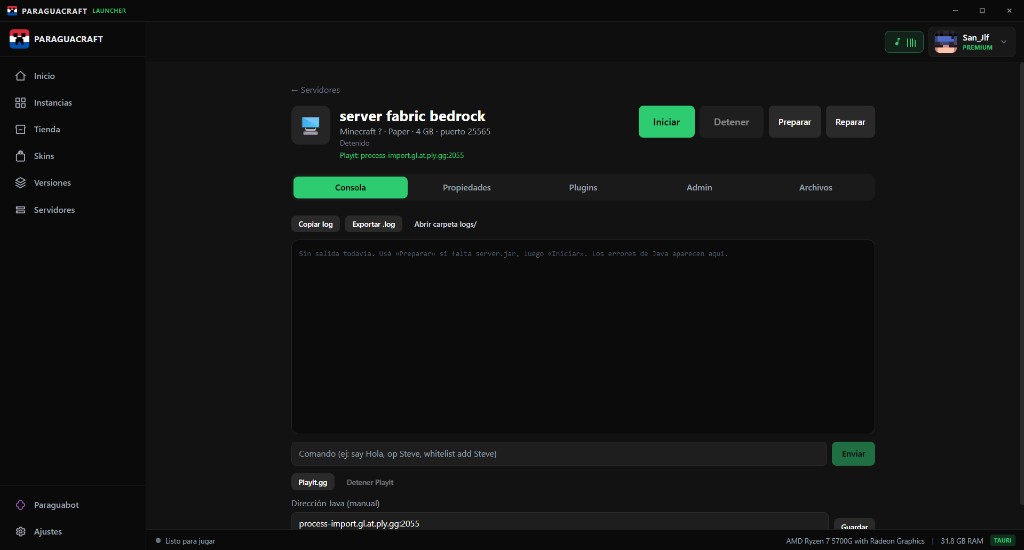Click the Playit process-import address link
1024x550 pixels.
tap(402, 155)
